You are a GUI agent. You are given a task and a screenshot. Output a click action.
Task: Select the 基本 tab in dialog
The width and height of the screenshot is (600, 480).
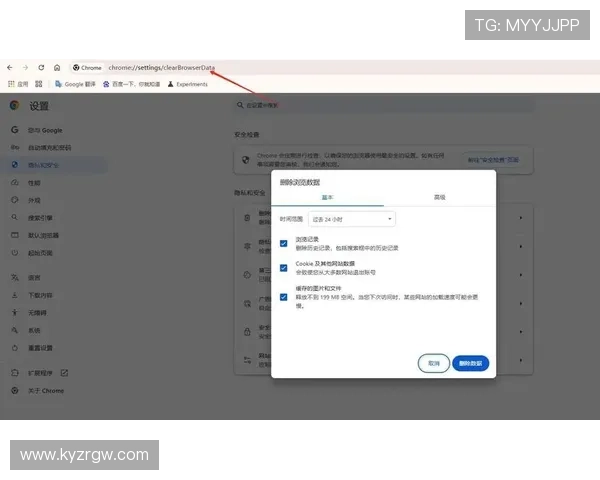(x=327, y=197)
